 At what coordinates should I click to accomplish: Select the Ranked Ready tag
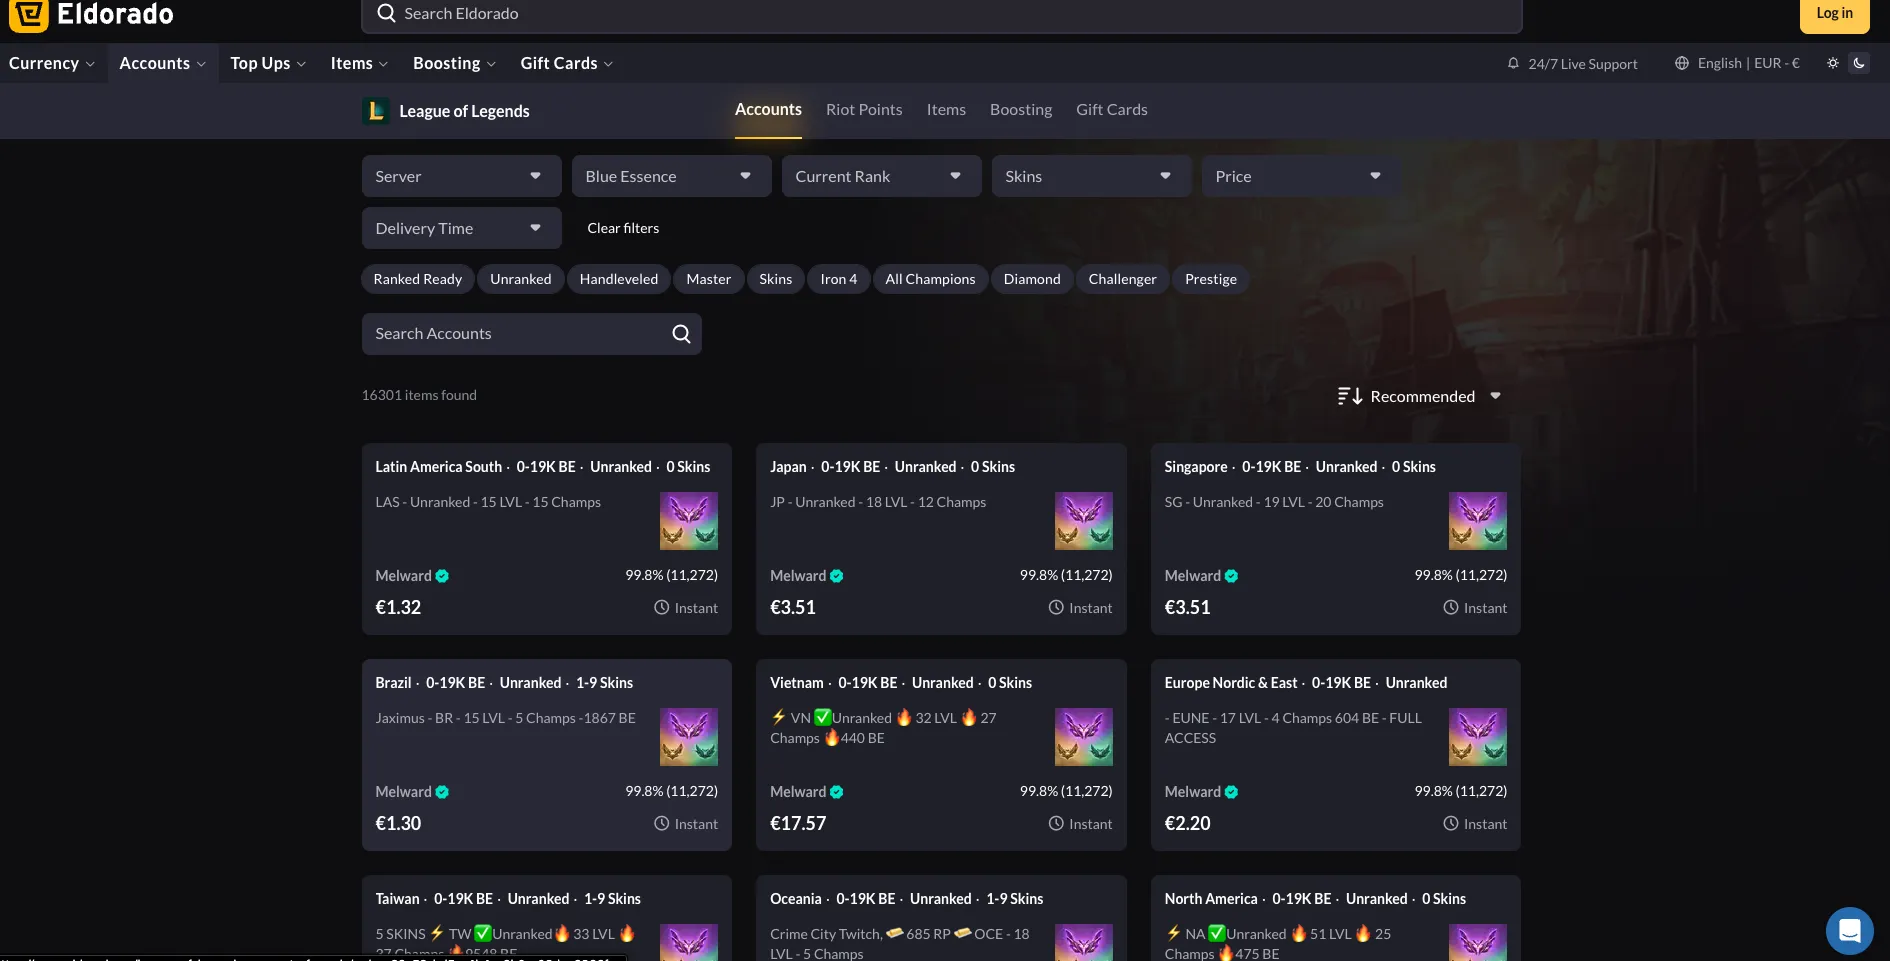click(418, 279)
